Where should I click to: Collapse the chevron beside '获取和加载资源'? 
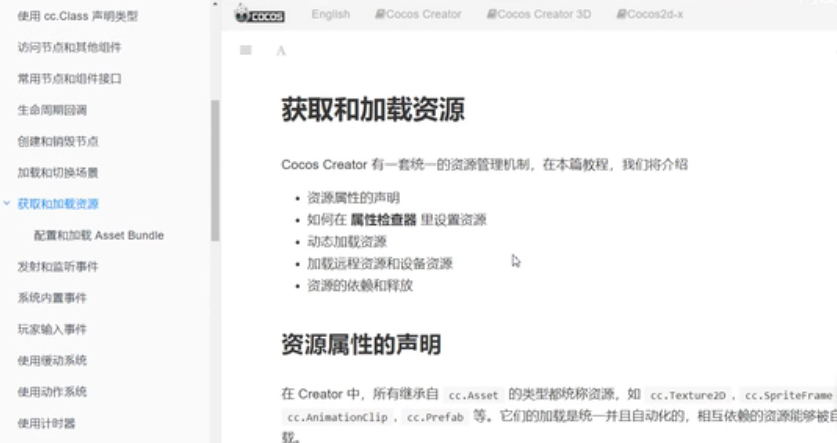pyautogui.click(x=6, y=203)
